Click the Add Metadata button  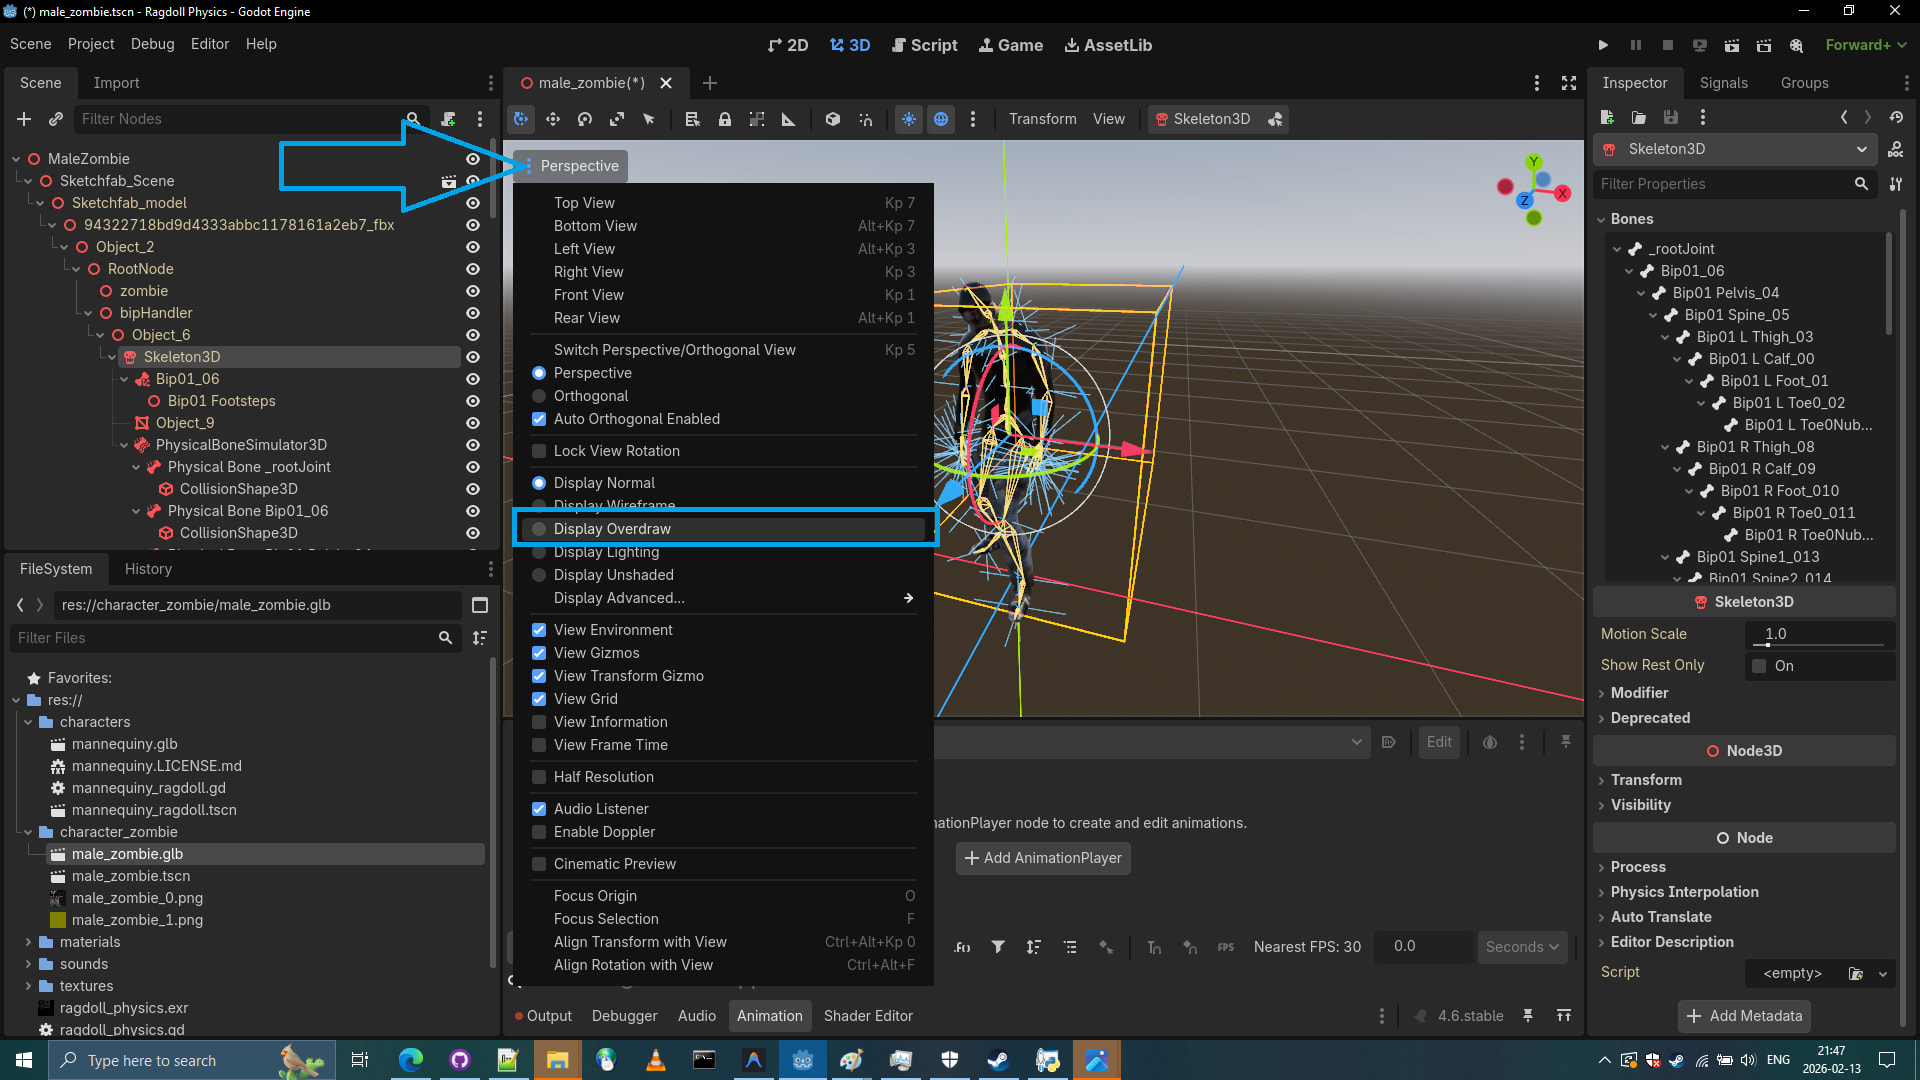1745,1016
